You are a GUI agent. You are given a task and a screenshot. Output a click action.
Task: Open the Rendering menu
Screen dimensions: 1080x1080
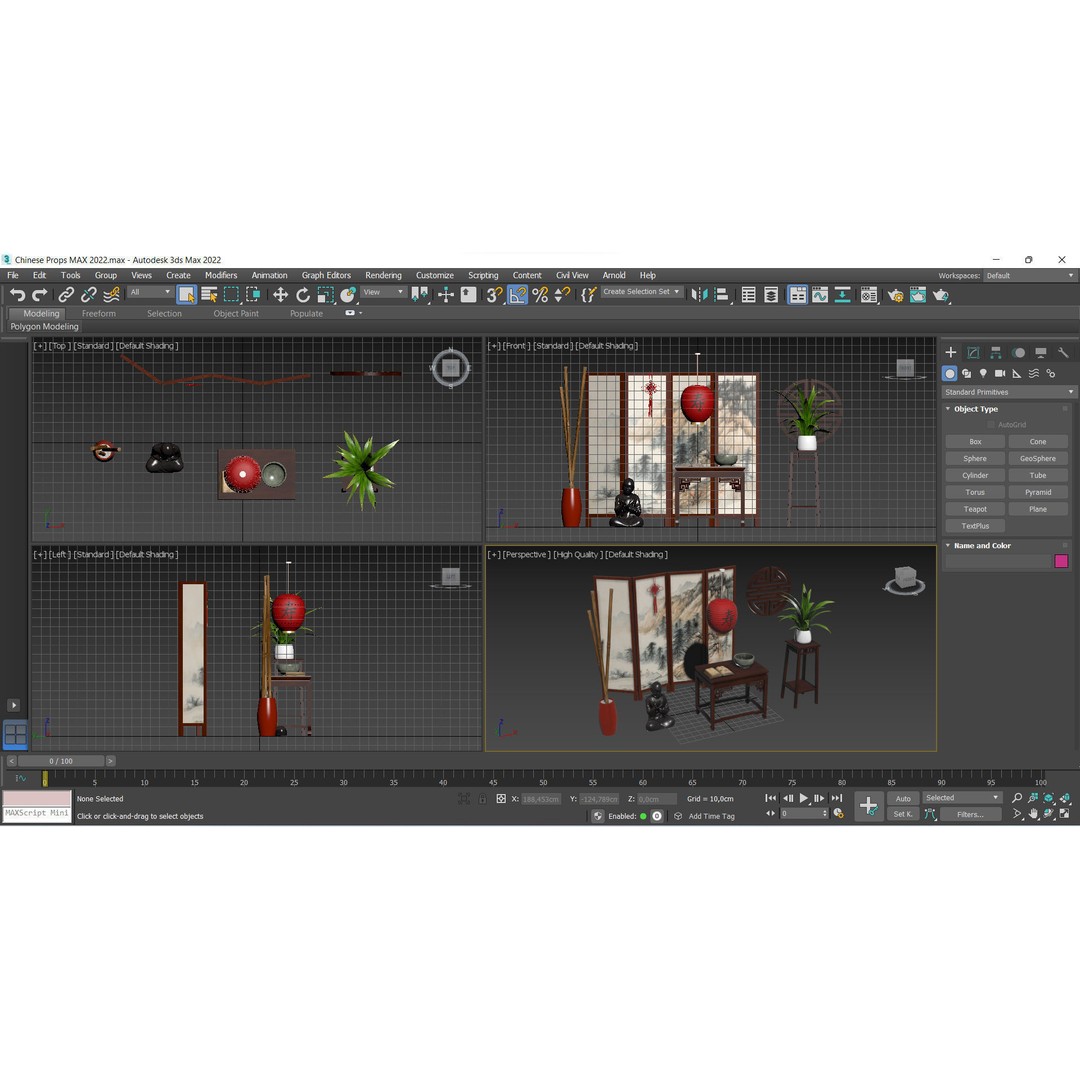[x=383, y=275]
